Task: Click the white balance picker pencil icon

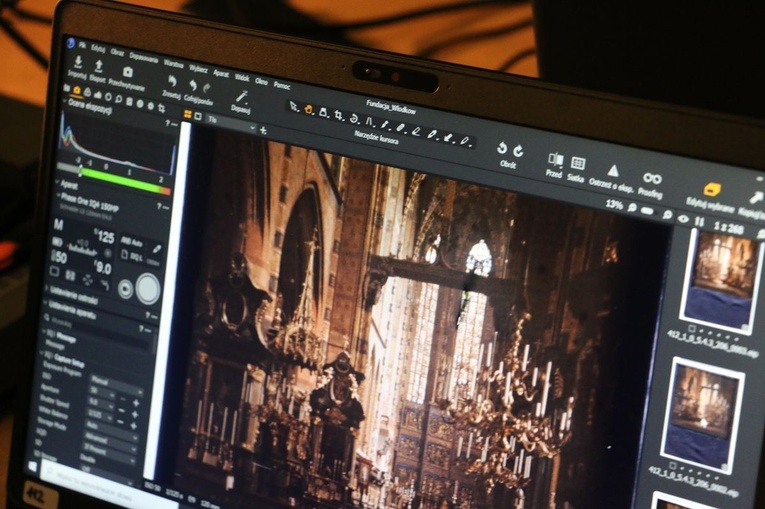Action: tap(157, 249)
